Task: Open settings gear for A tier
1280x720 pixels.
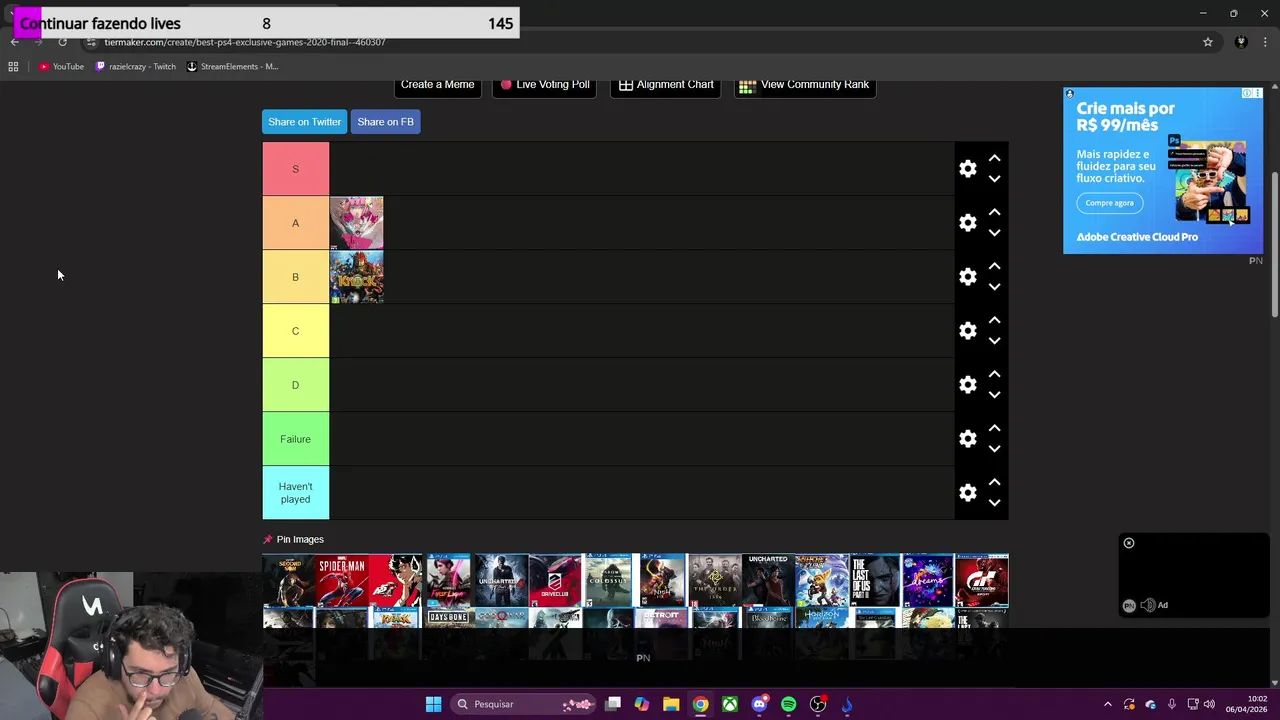Action: (x=967, y=223)
